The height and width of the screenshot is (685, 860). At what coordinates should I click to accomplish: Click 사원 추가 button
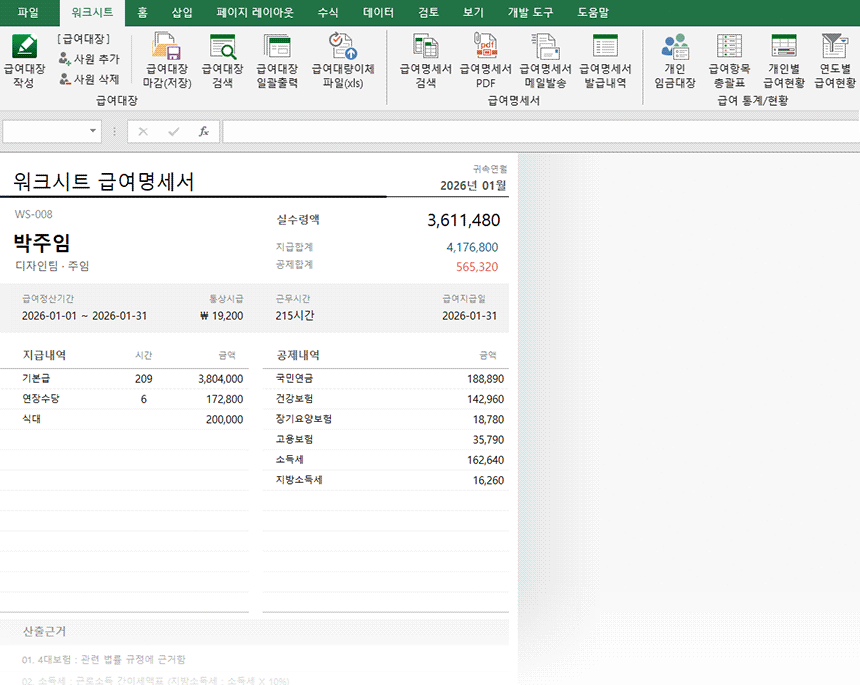89,59
